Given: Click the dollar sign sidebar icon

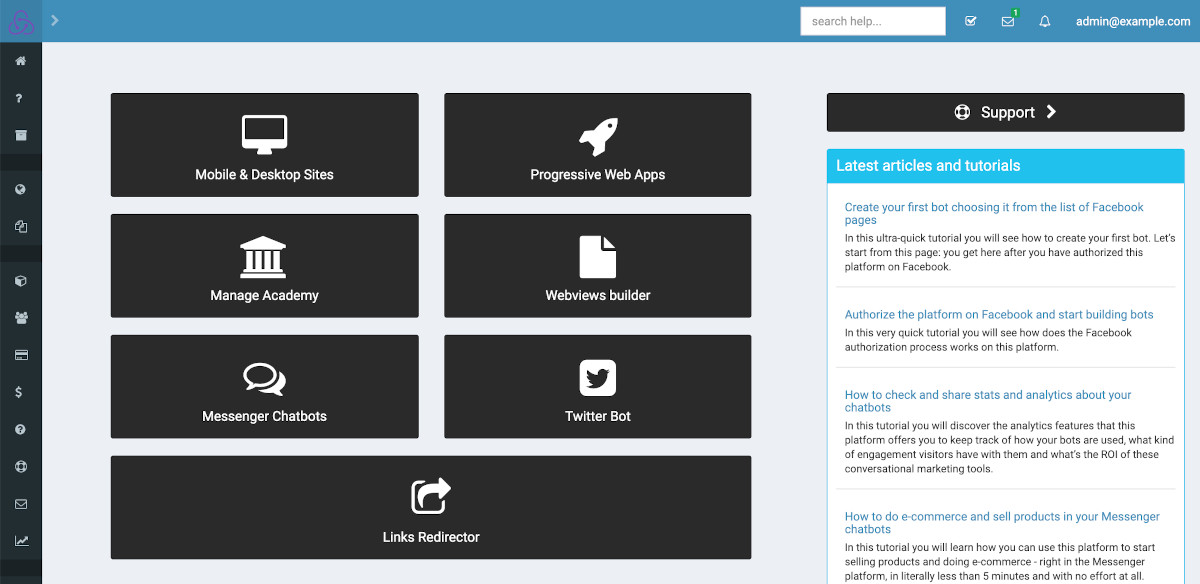Looking at the screenshot, I should (x=20, y=392).
